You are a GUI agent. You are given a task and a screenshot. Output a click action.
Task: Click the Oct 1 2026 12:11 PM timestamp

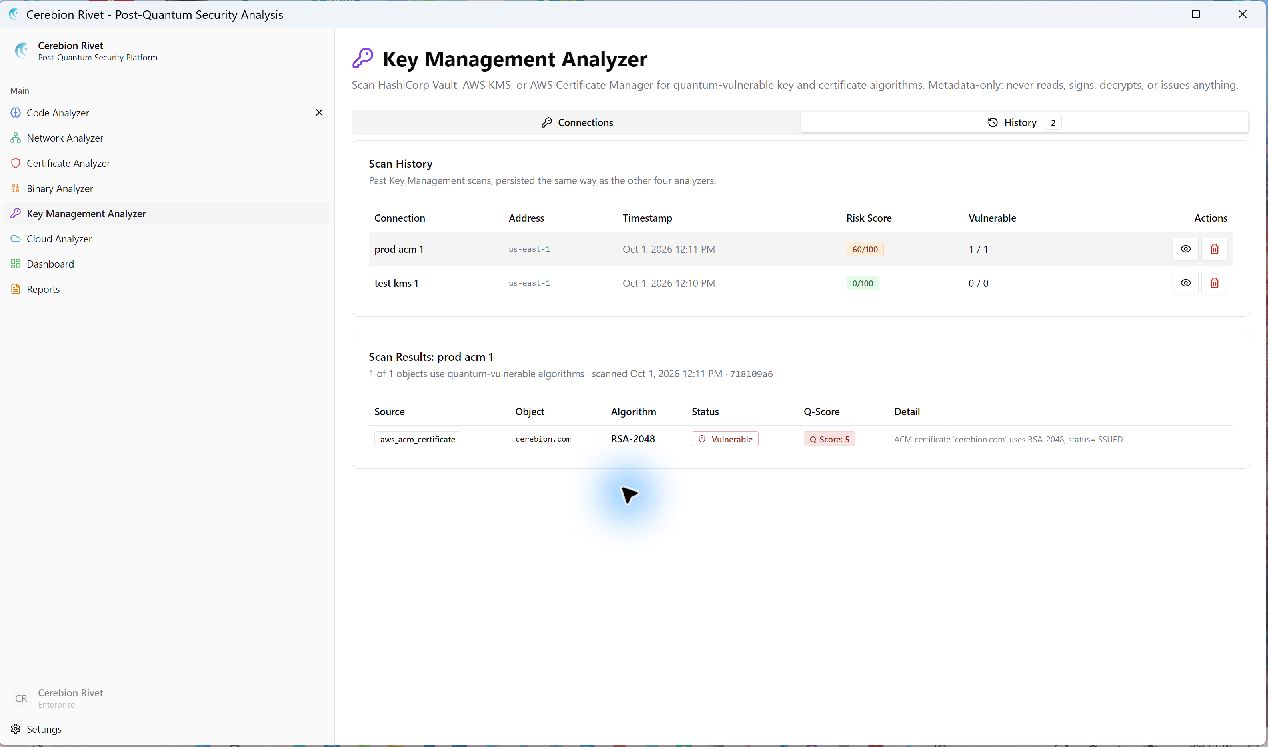pos(669,249)
